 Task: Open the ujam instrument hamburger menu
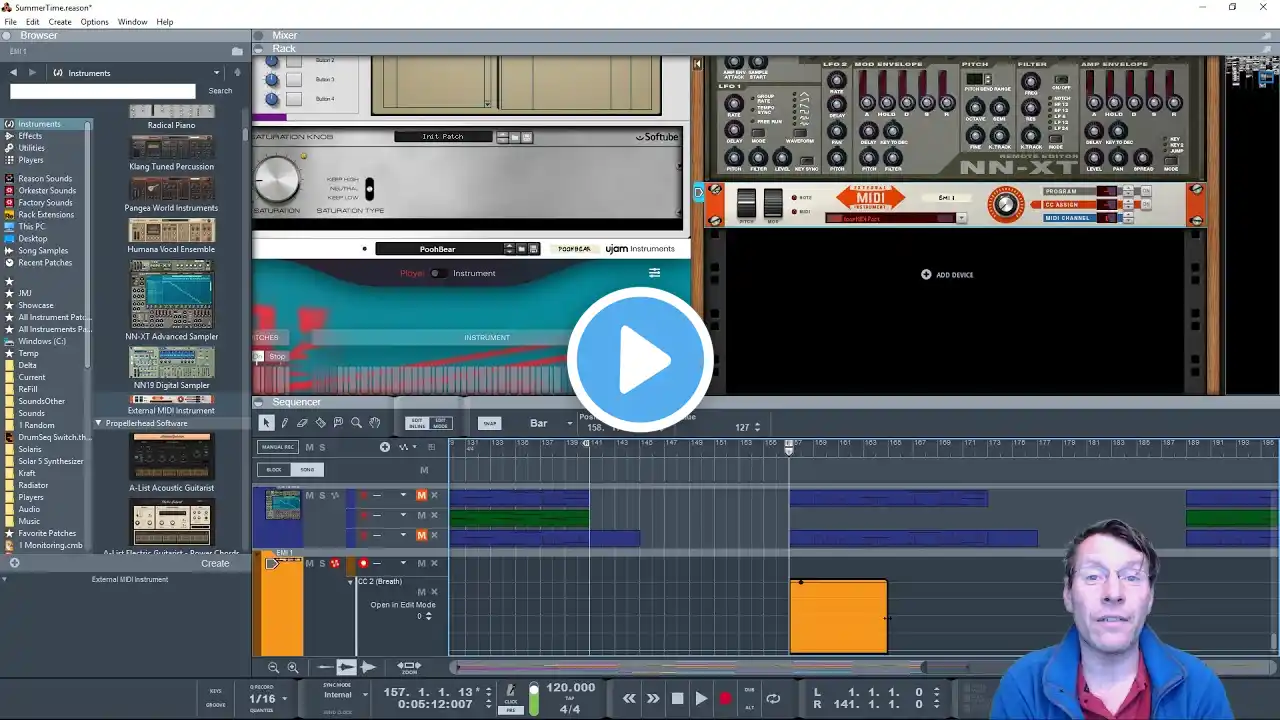(655, 273)
